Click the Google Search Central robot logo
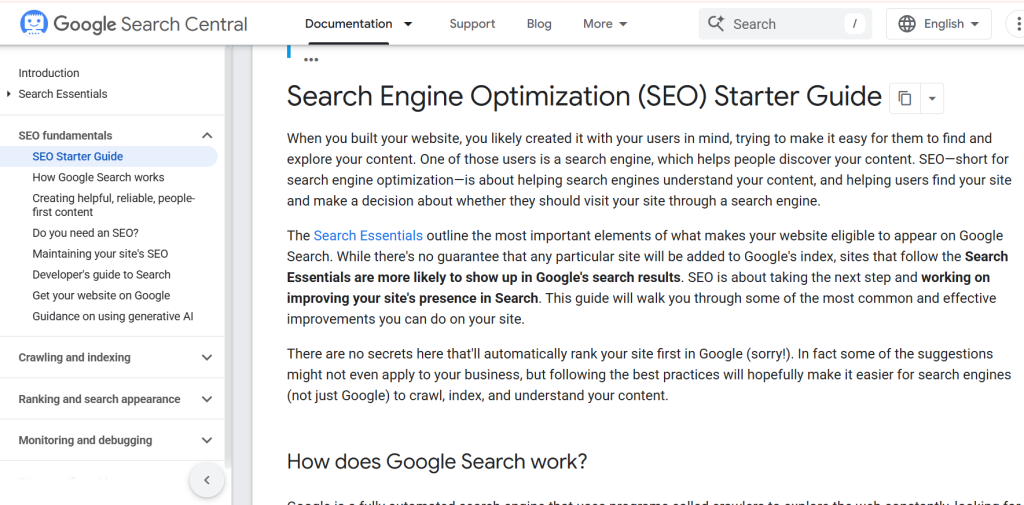Screen dimensions: 1024x505 (33, 23)
